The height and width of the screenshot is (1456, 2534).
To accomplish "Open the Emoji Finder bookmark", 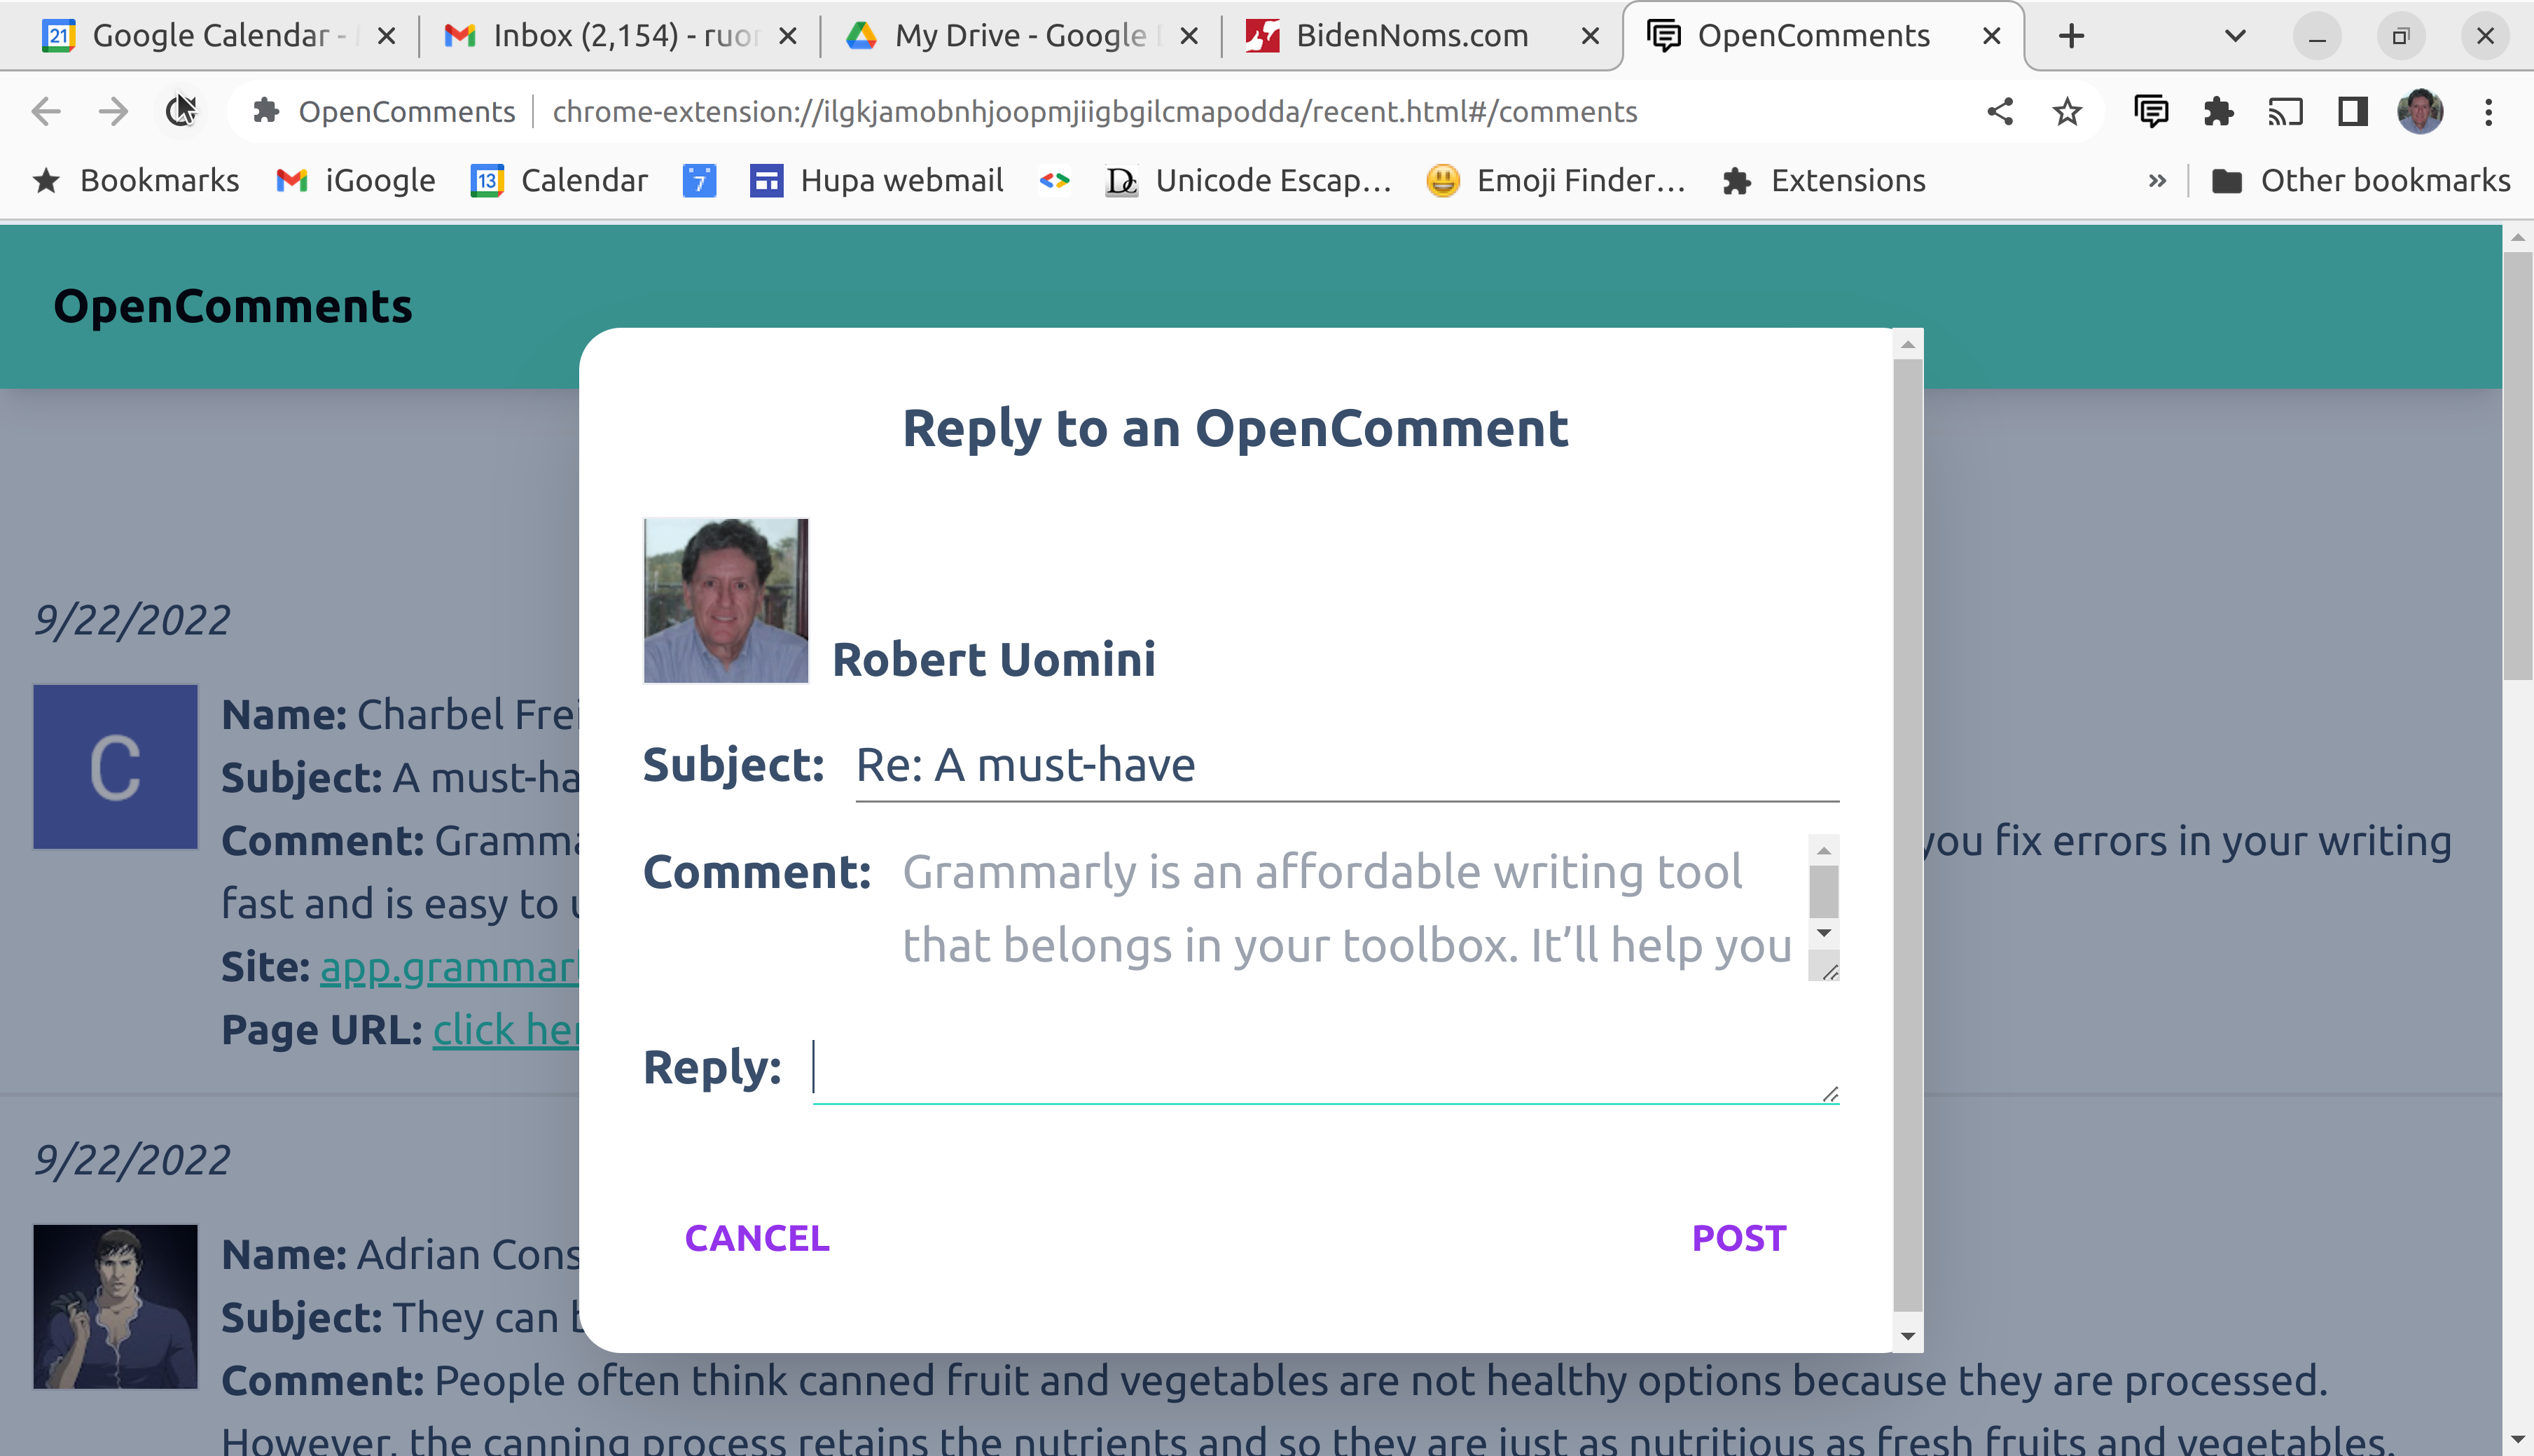I will click(x=1556, y=181).
